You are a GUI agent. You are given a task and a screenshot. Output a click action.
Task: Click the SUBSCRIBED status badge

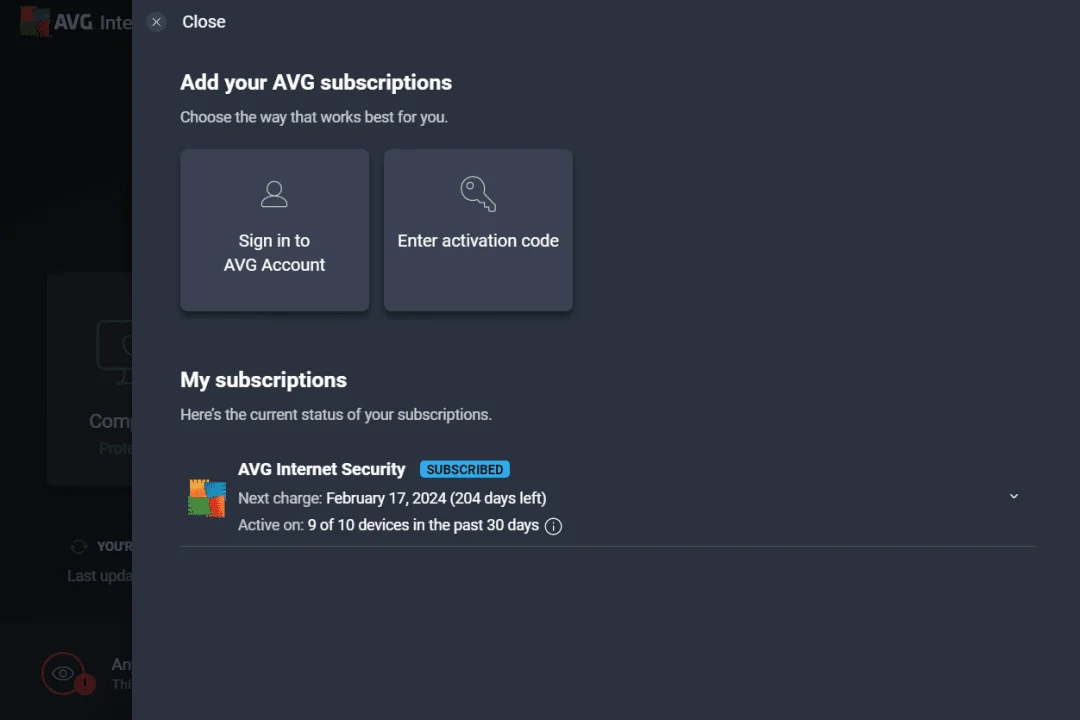pos(465,469)
